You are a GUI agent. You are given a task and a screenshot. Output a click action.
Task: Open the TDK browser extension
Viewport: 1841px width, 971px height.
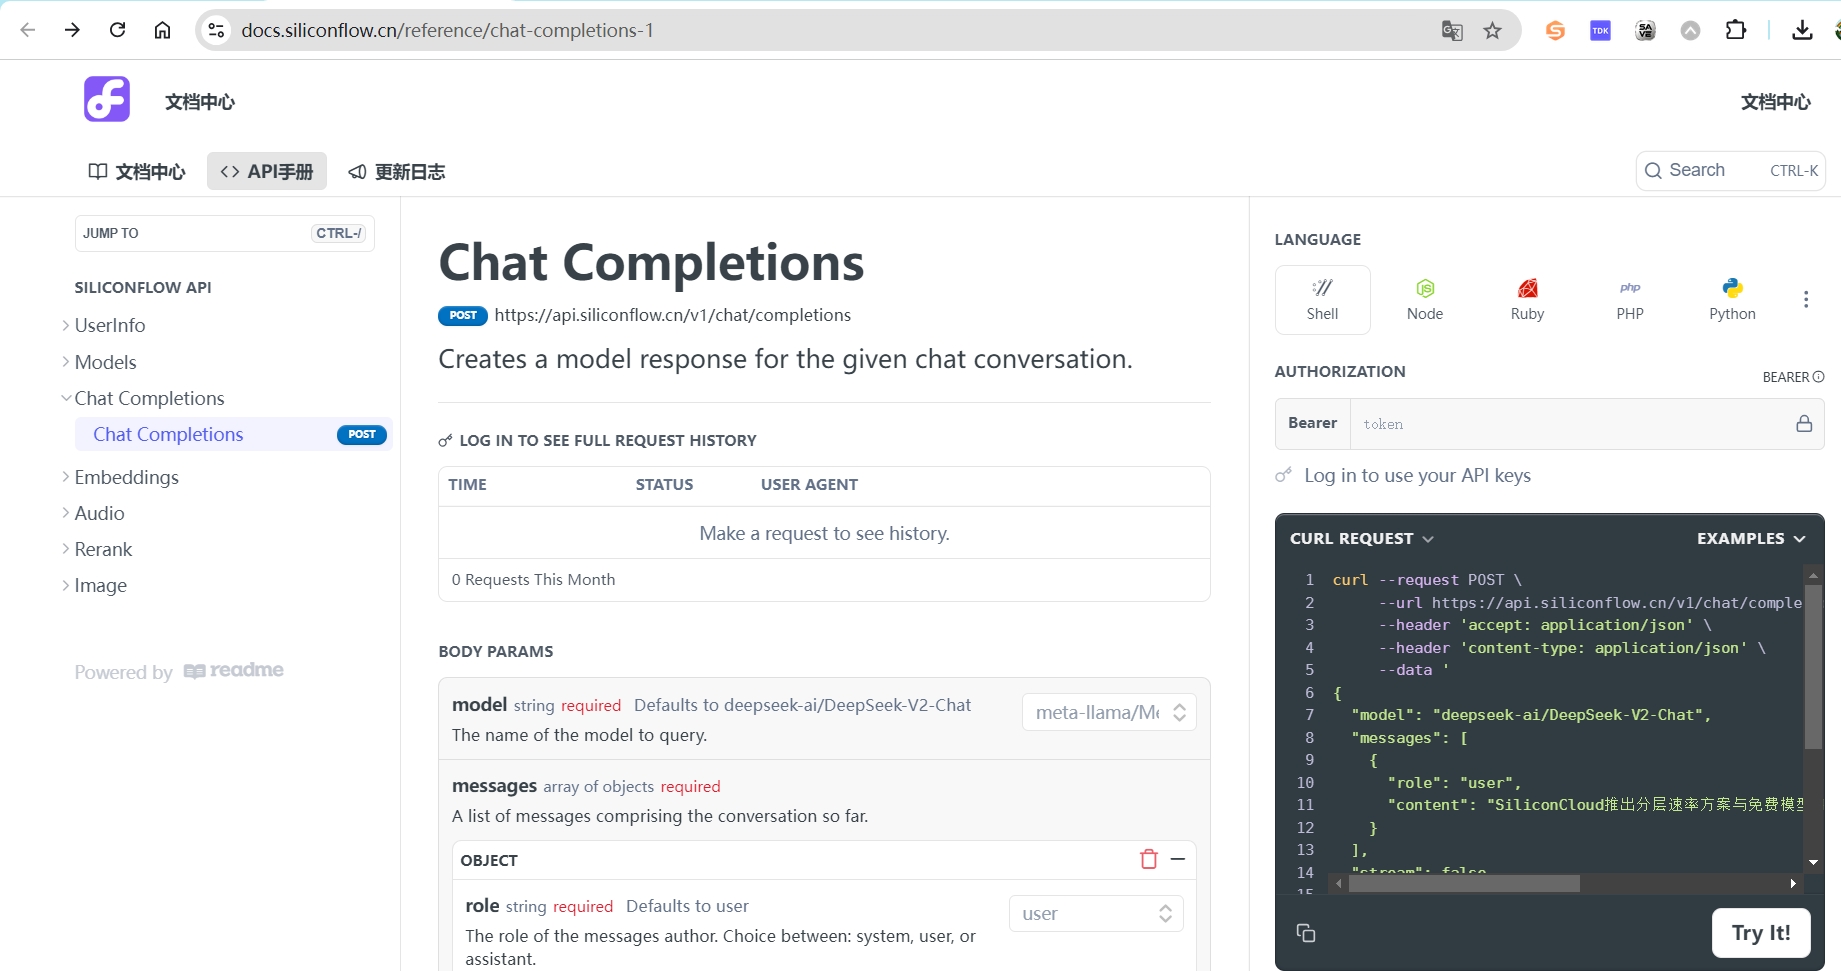tap(1600, 31)
